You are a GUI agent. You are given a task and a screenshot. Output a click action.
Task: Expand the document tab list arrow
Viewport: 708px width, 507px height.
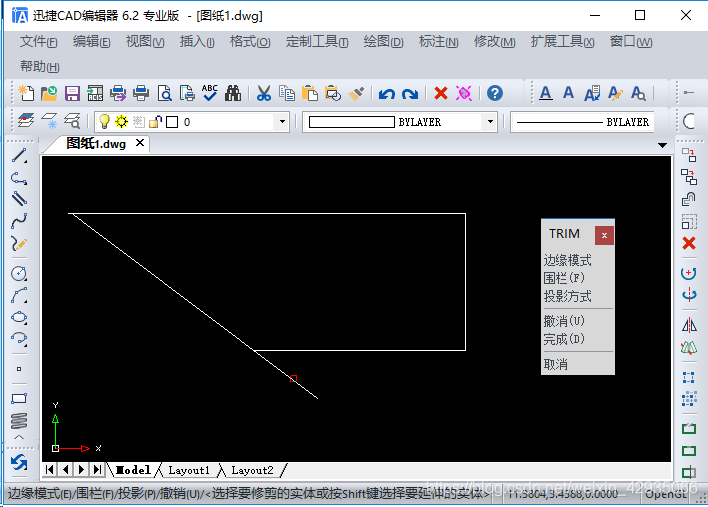pos(662,145)
